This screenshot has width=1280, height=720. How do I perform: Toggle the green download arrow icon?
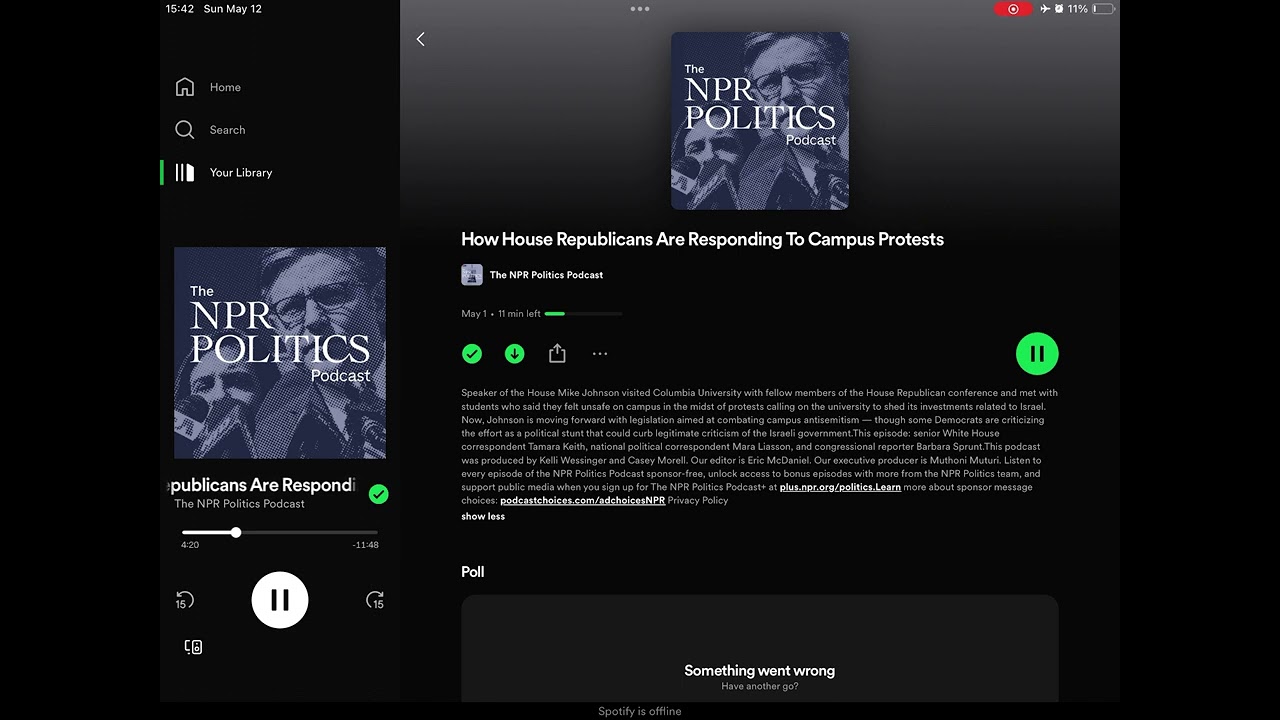point(514,354)
